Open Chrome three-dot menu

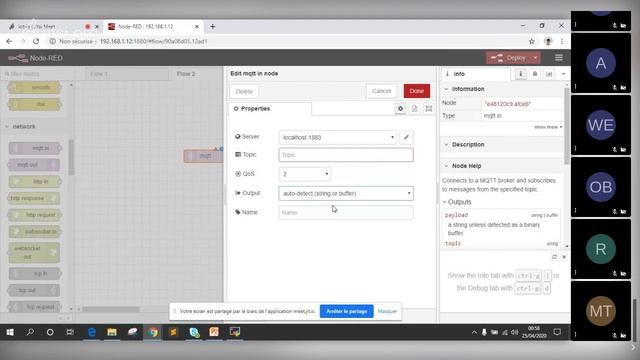click(x=562, y=41)
